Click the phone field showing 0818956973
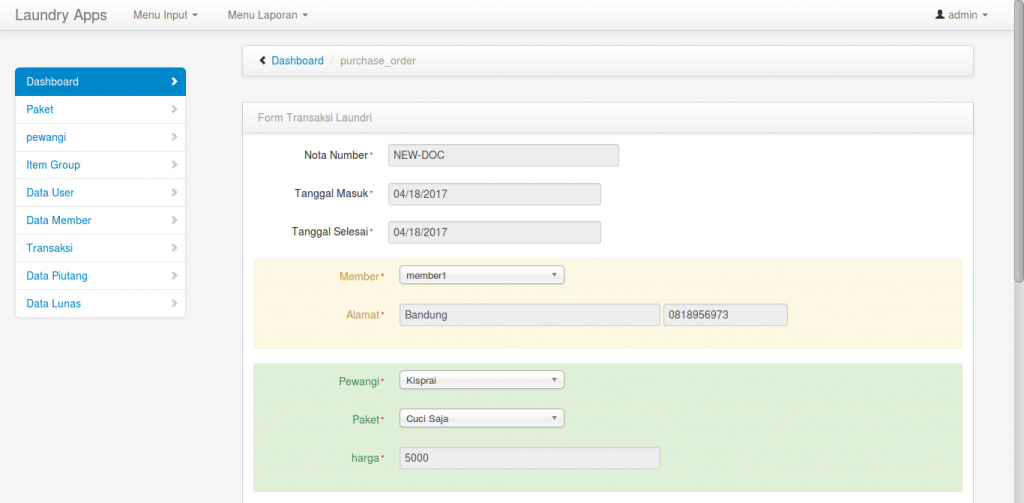 (726, 314)
